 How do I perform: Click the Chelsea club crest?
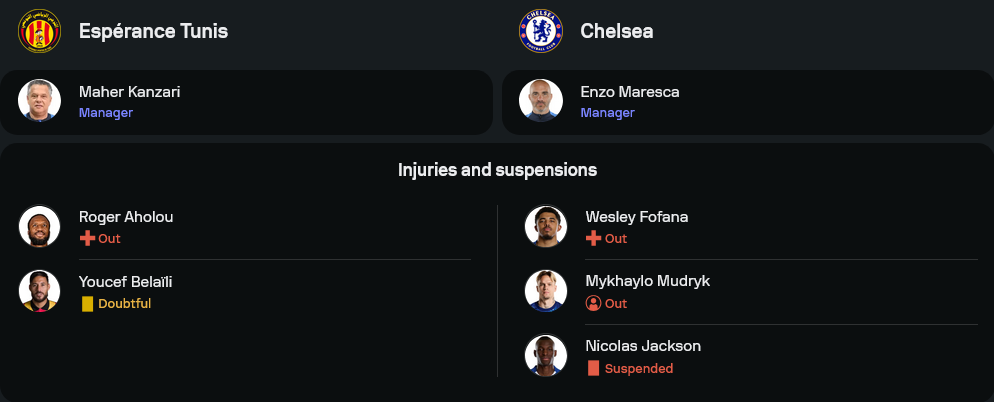point(540,31)
